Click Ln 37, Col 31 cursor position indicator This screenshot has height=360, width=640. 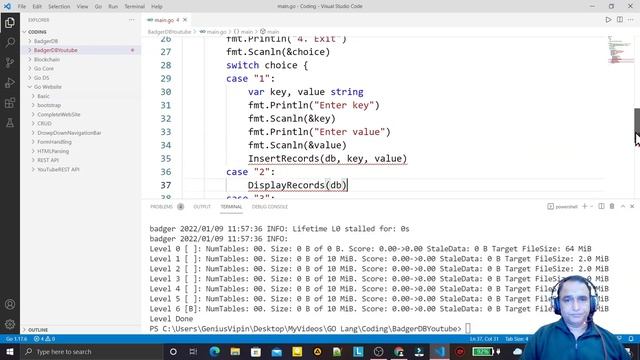pyautogui.click(x=484, y=339)
